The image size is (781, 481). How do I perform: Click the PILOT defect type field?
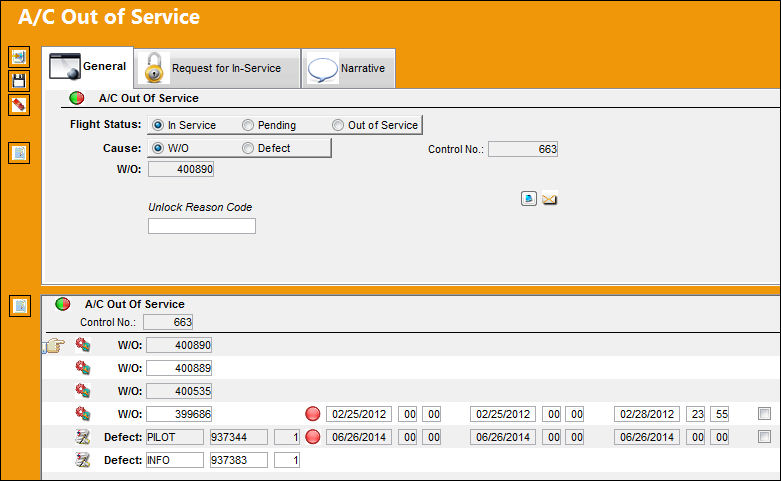point(175,437)
